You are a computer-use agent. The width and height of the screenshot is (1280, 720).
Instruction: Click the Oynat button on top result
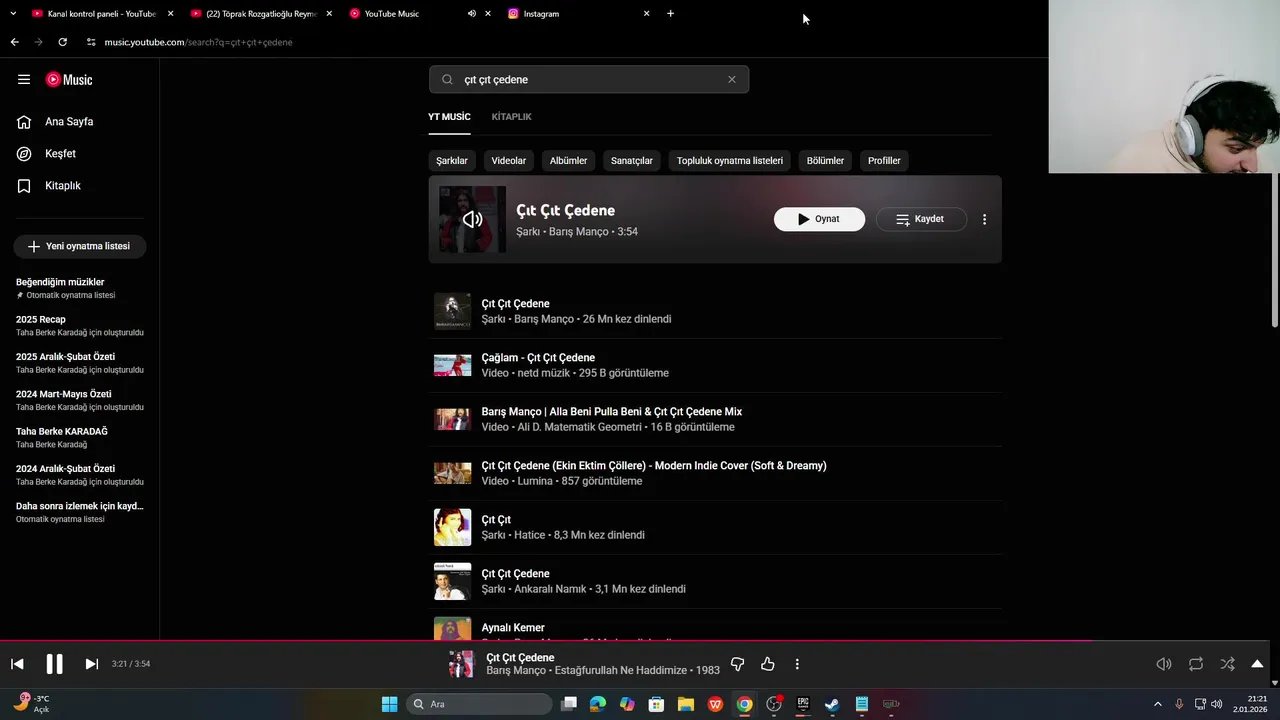tap(819, 219)
